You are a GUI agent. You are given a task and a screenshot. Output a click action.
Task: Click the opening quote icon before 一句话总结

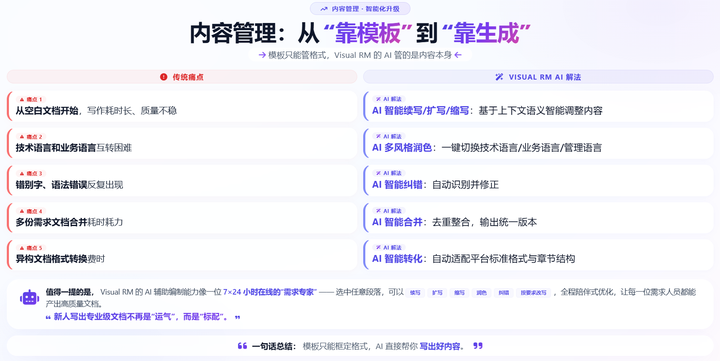tap(242, 346)
